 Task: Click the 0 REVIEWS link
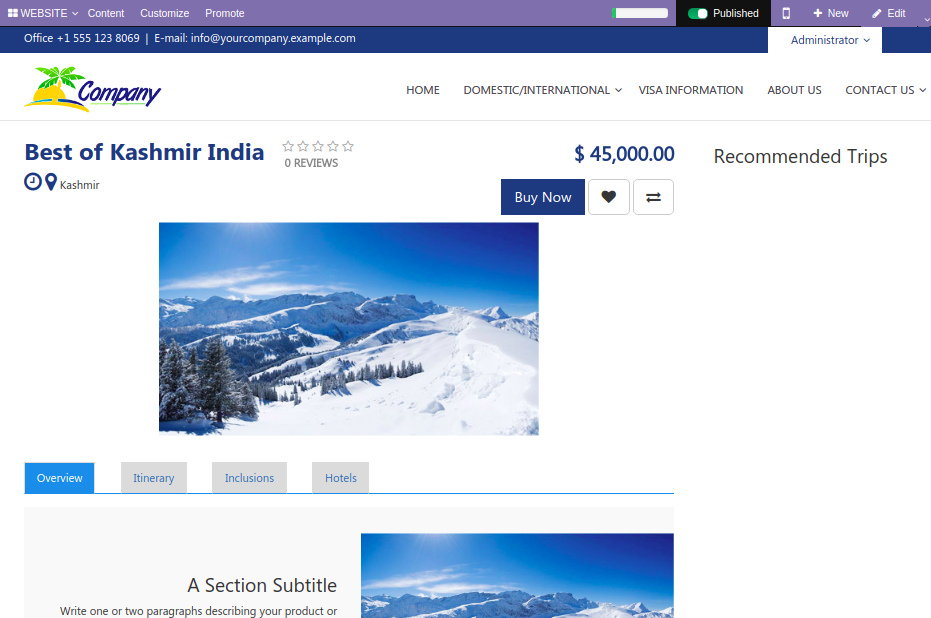tap(311, 163)
